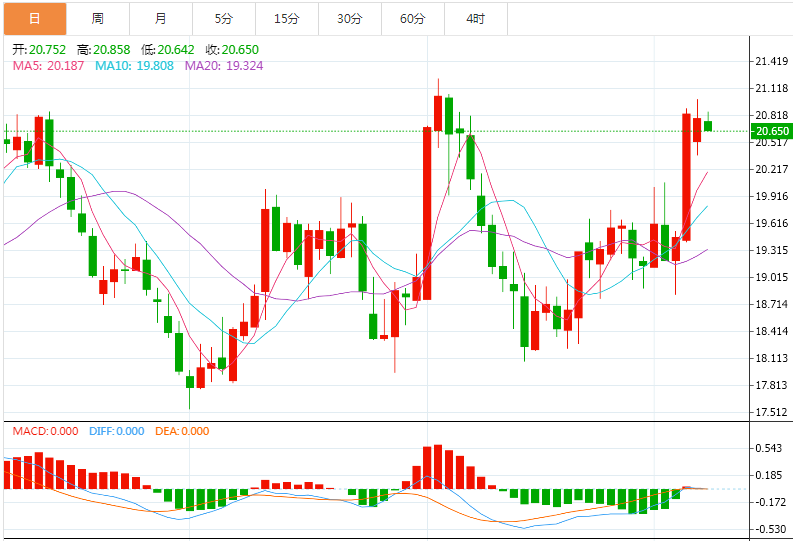This screenshot has height=541, width=793.
Task: Open the 30分 timeframe tab
Action: (x=350, y=19)
